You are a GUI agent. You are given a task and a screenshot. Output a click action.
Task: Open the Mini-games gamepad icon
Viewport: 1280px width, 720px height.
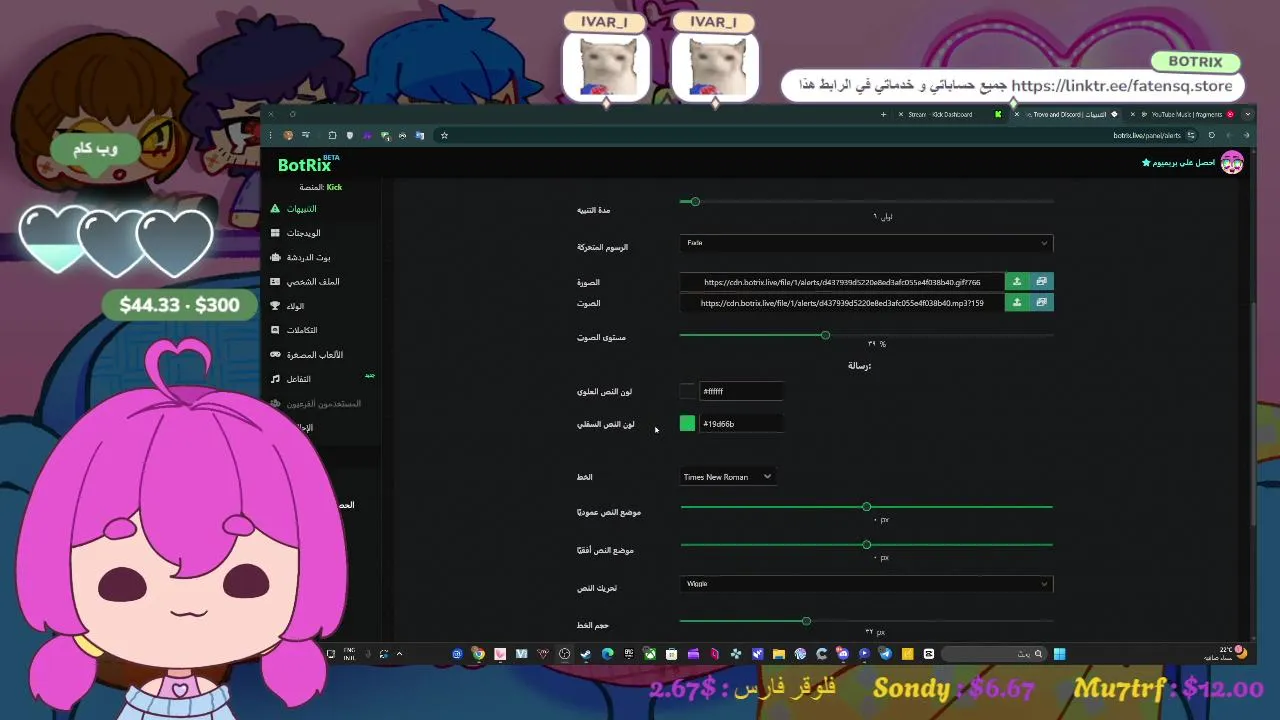coord(275,355)
